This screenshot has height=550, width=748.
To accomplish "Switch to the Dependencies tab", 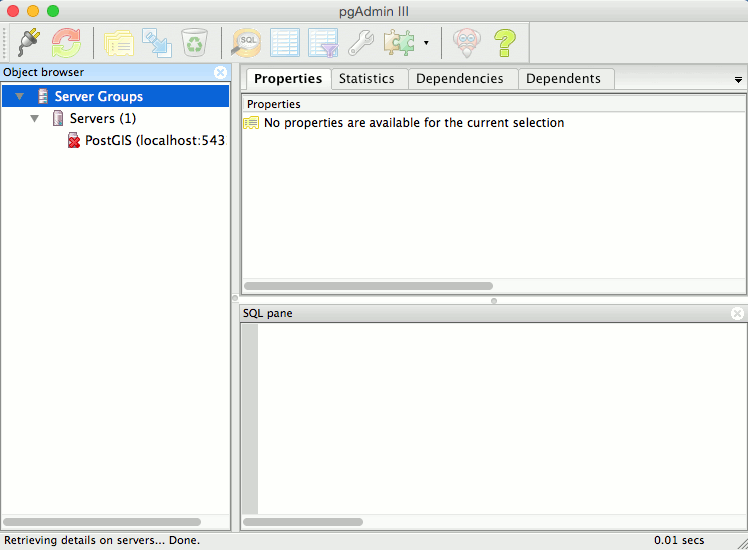I will 461,78.
